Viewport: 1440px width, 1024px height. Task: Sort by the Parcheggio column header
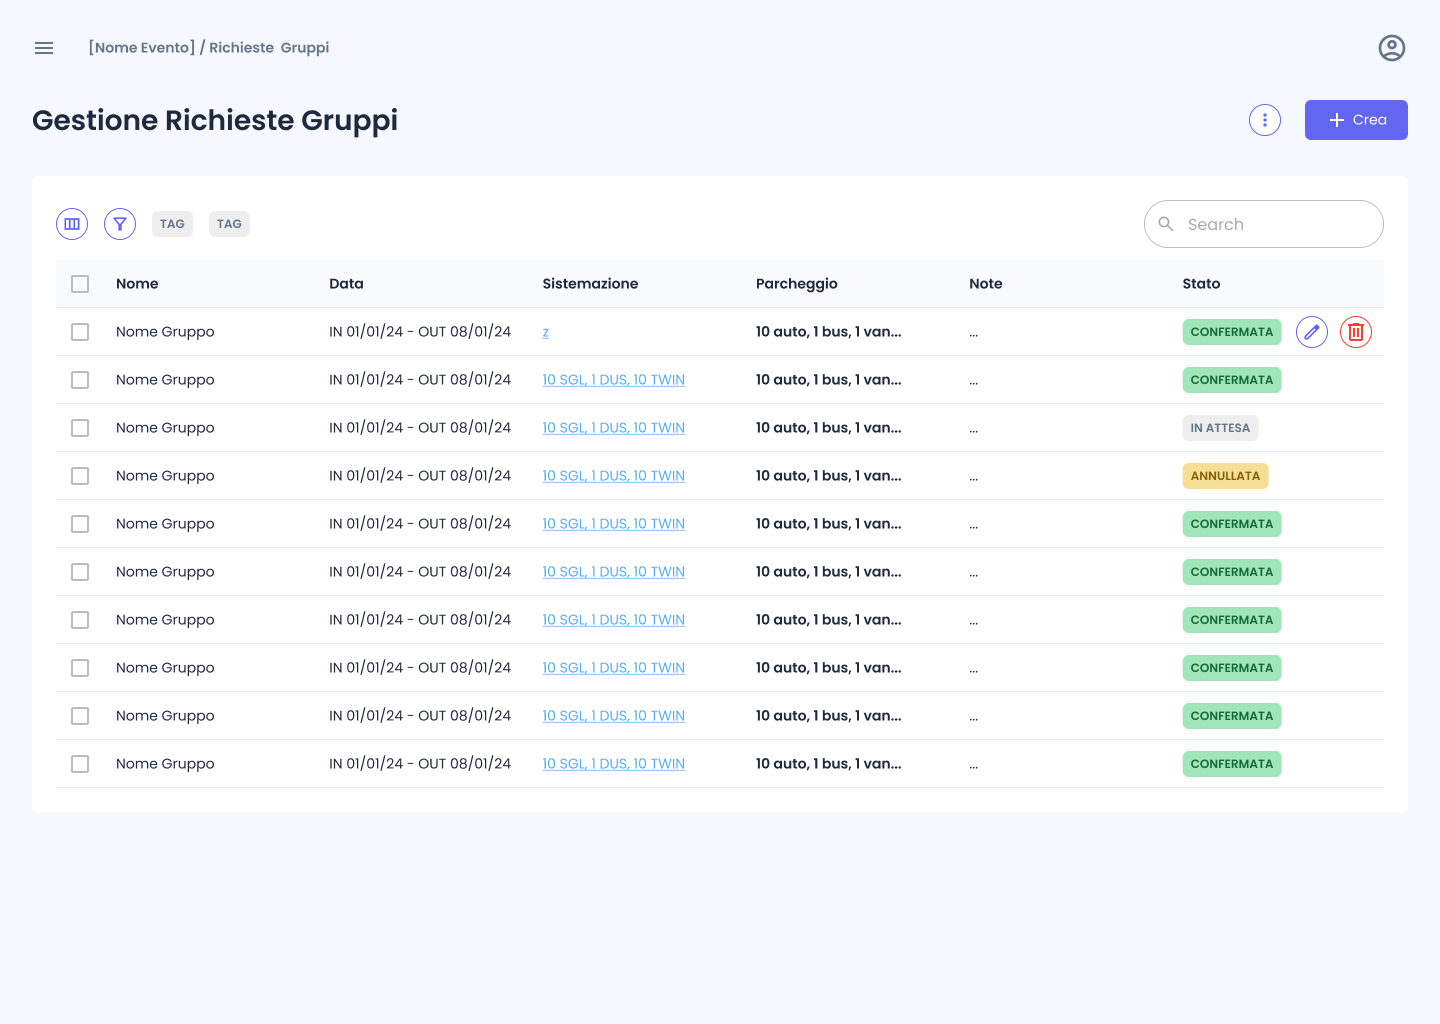tap(797, 284)
